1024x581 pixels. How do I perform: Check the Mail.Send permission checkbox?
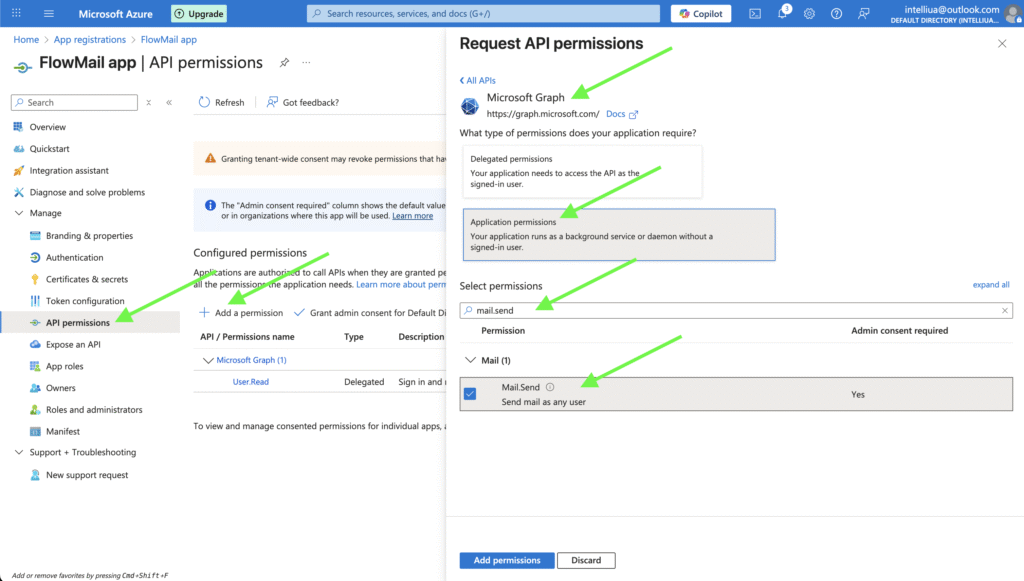tap(470, 394)
